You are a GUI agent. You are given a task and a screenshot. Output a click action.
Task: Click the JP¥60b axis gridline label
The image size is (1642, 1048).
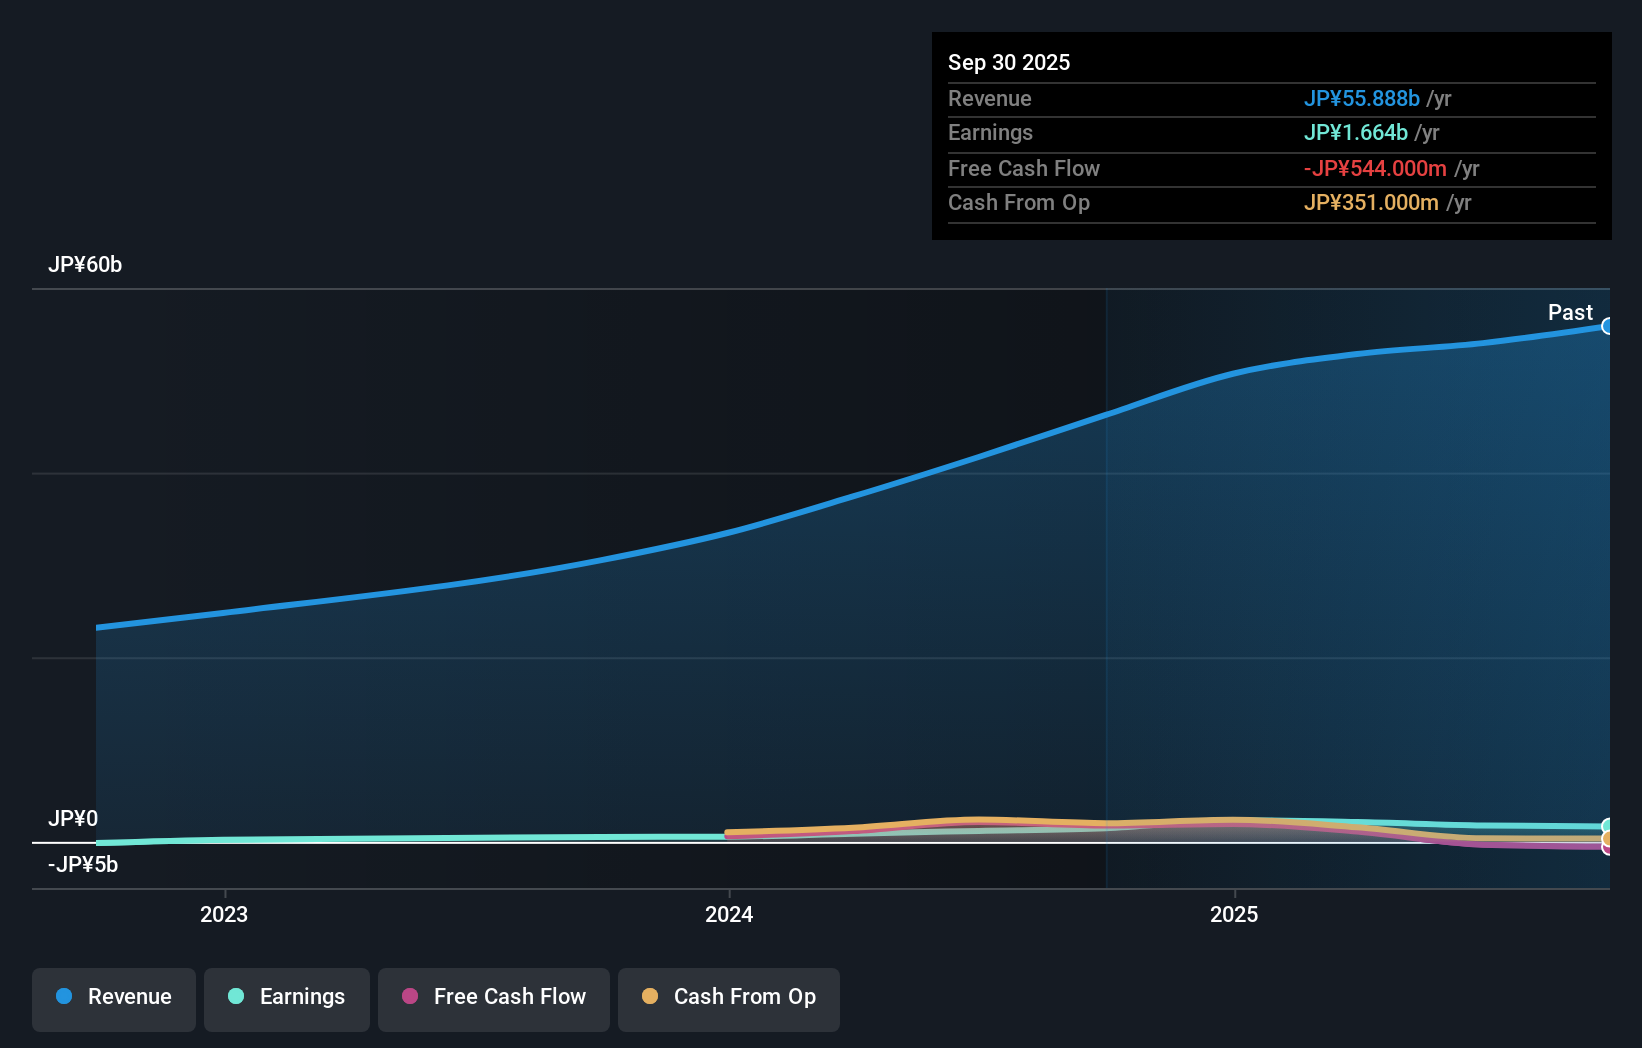(x=86, y=265)
